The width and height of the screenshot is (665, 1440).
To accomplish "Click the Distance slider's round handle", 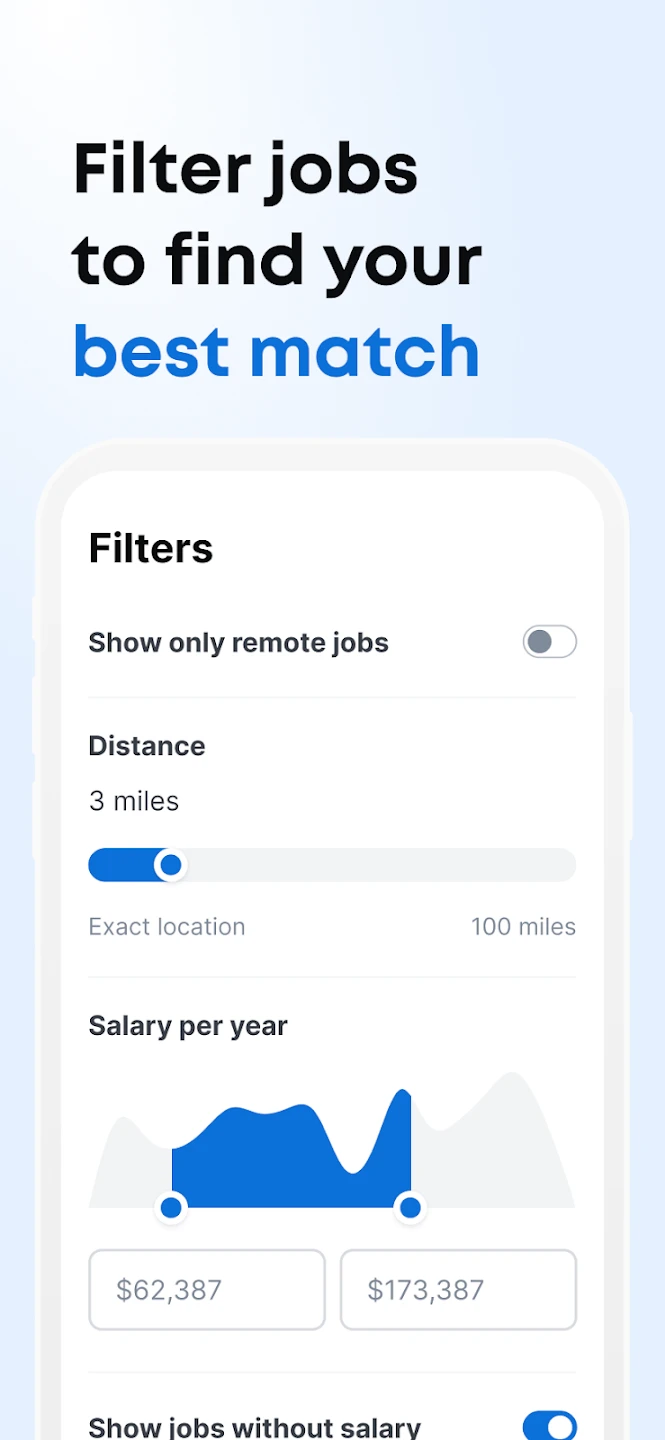I will pyautogui.click(x=171, y=865).
